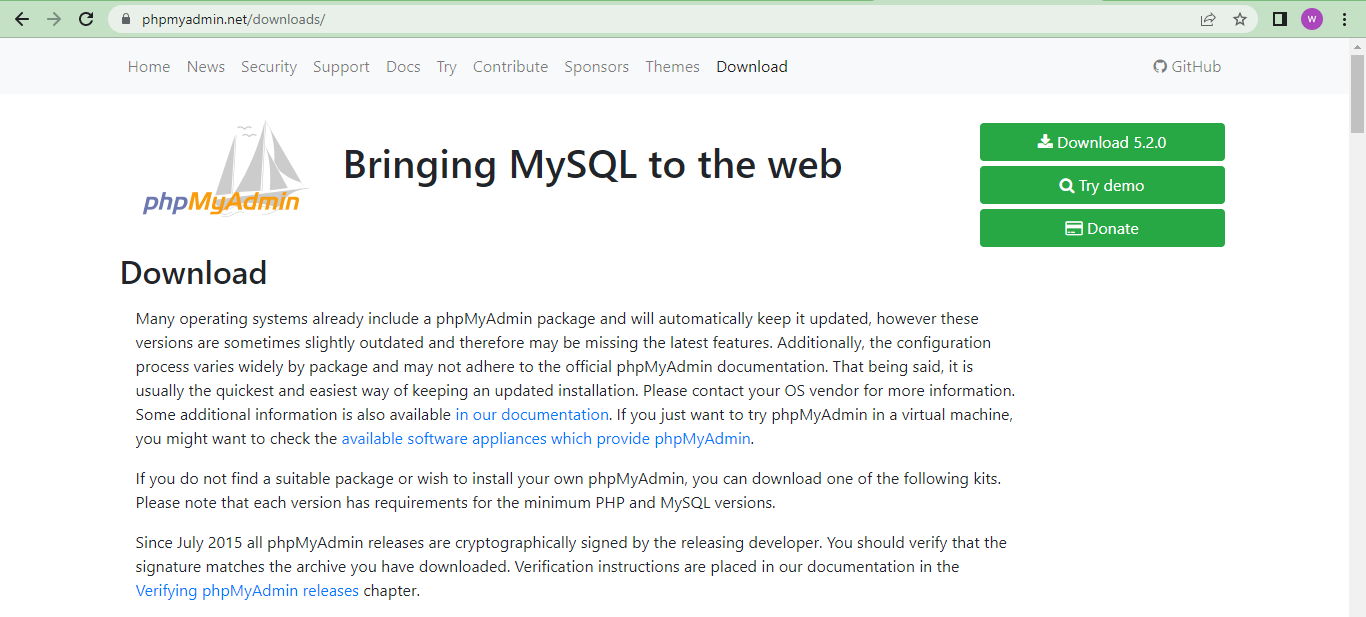
Task: Open the browser side panel icon
Action: coord(1279,19)
